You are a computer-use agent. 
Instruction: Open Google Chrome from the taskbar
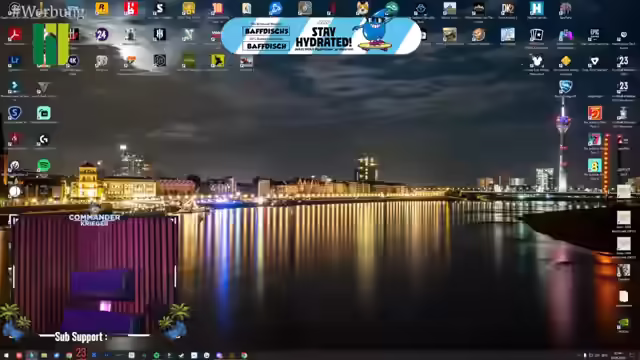point(244,356)
